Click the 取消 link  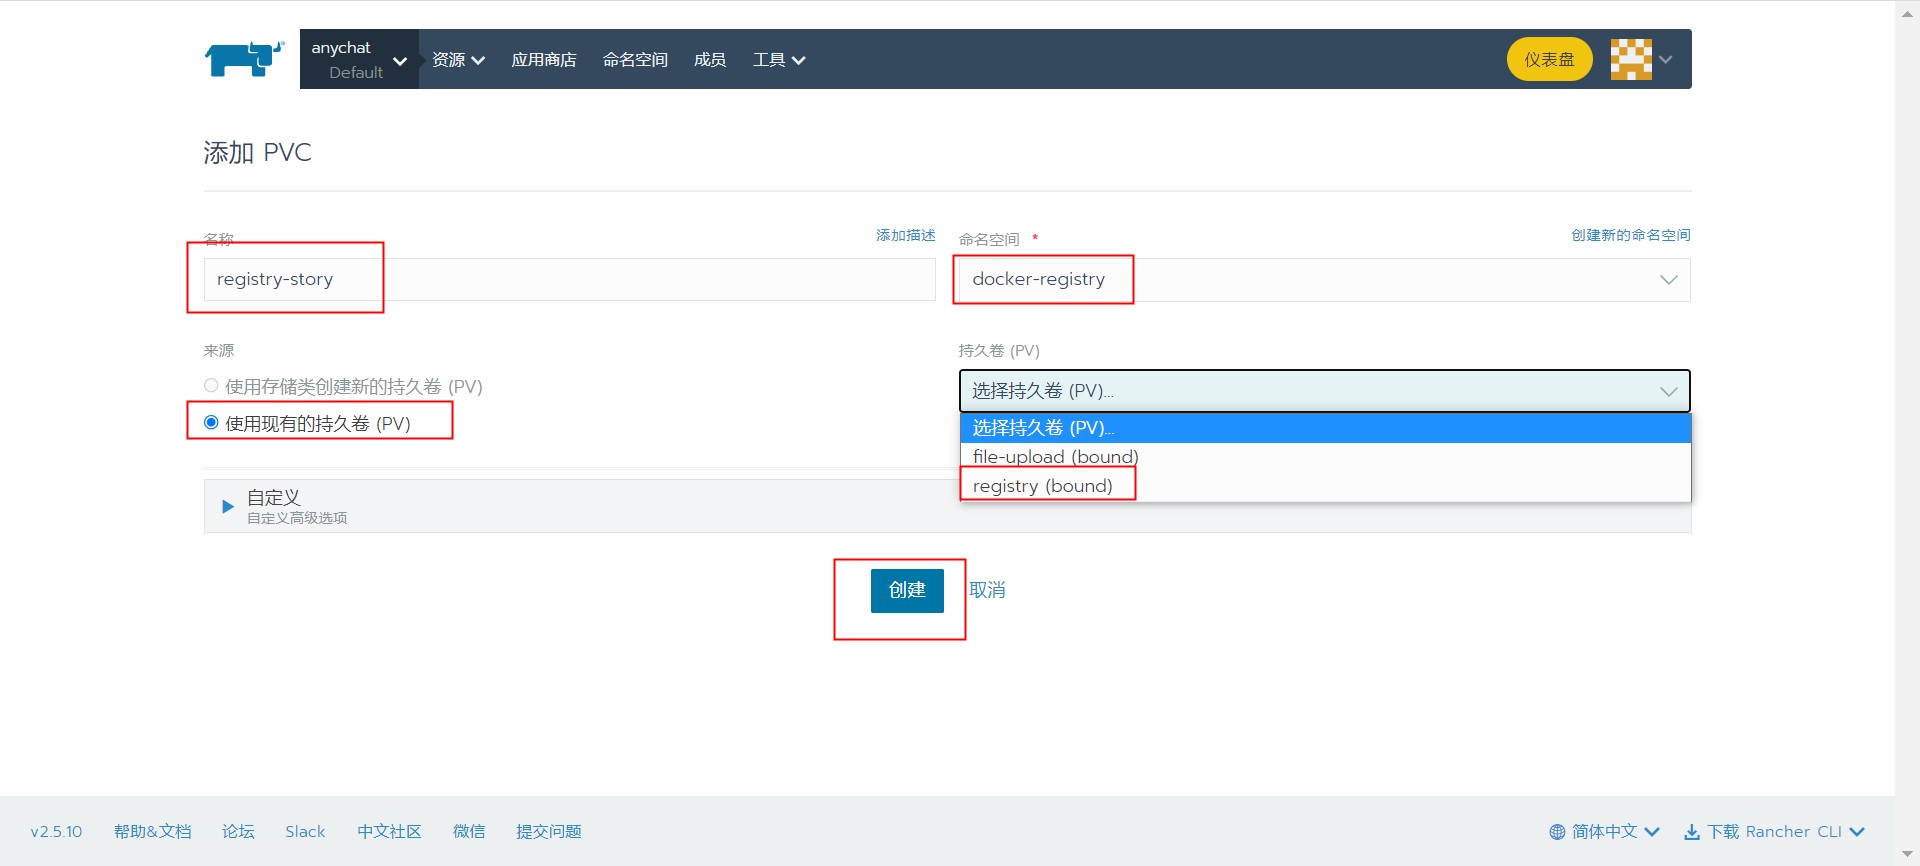(987, 590)
